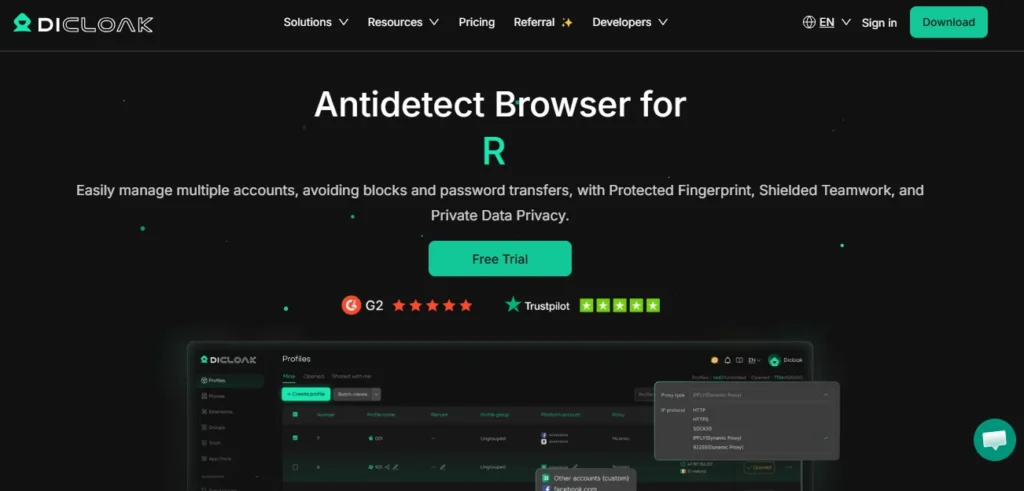Click the edit pencil beside platform account
This screenshot has width=1024, height=491.
[575, 466]
